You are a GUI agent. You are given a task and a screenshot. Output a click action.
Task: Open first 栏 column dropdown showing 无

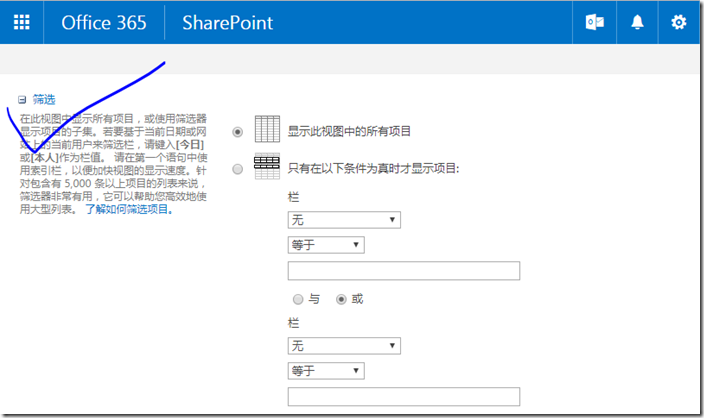click(344, 220)
